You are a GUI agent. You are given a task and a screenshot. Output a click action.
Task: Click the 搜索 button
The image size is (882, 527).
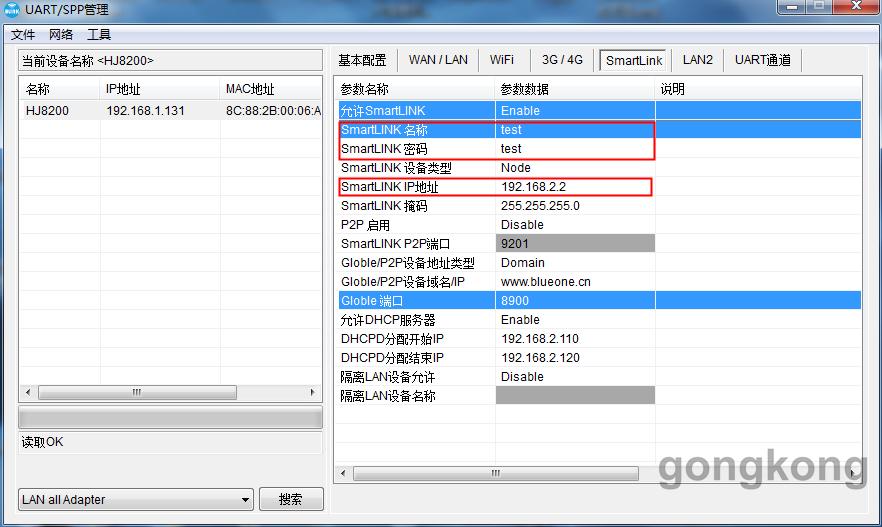coord(291,499)
